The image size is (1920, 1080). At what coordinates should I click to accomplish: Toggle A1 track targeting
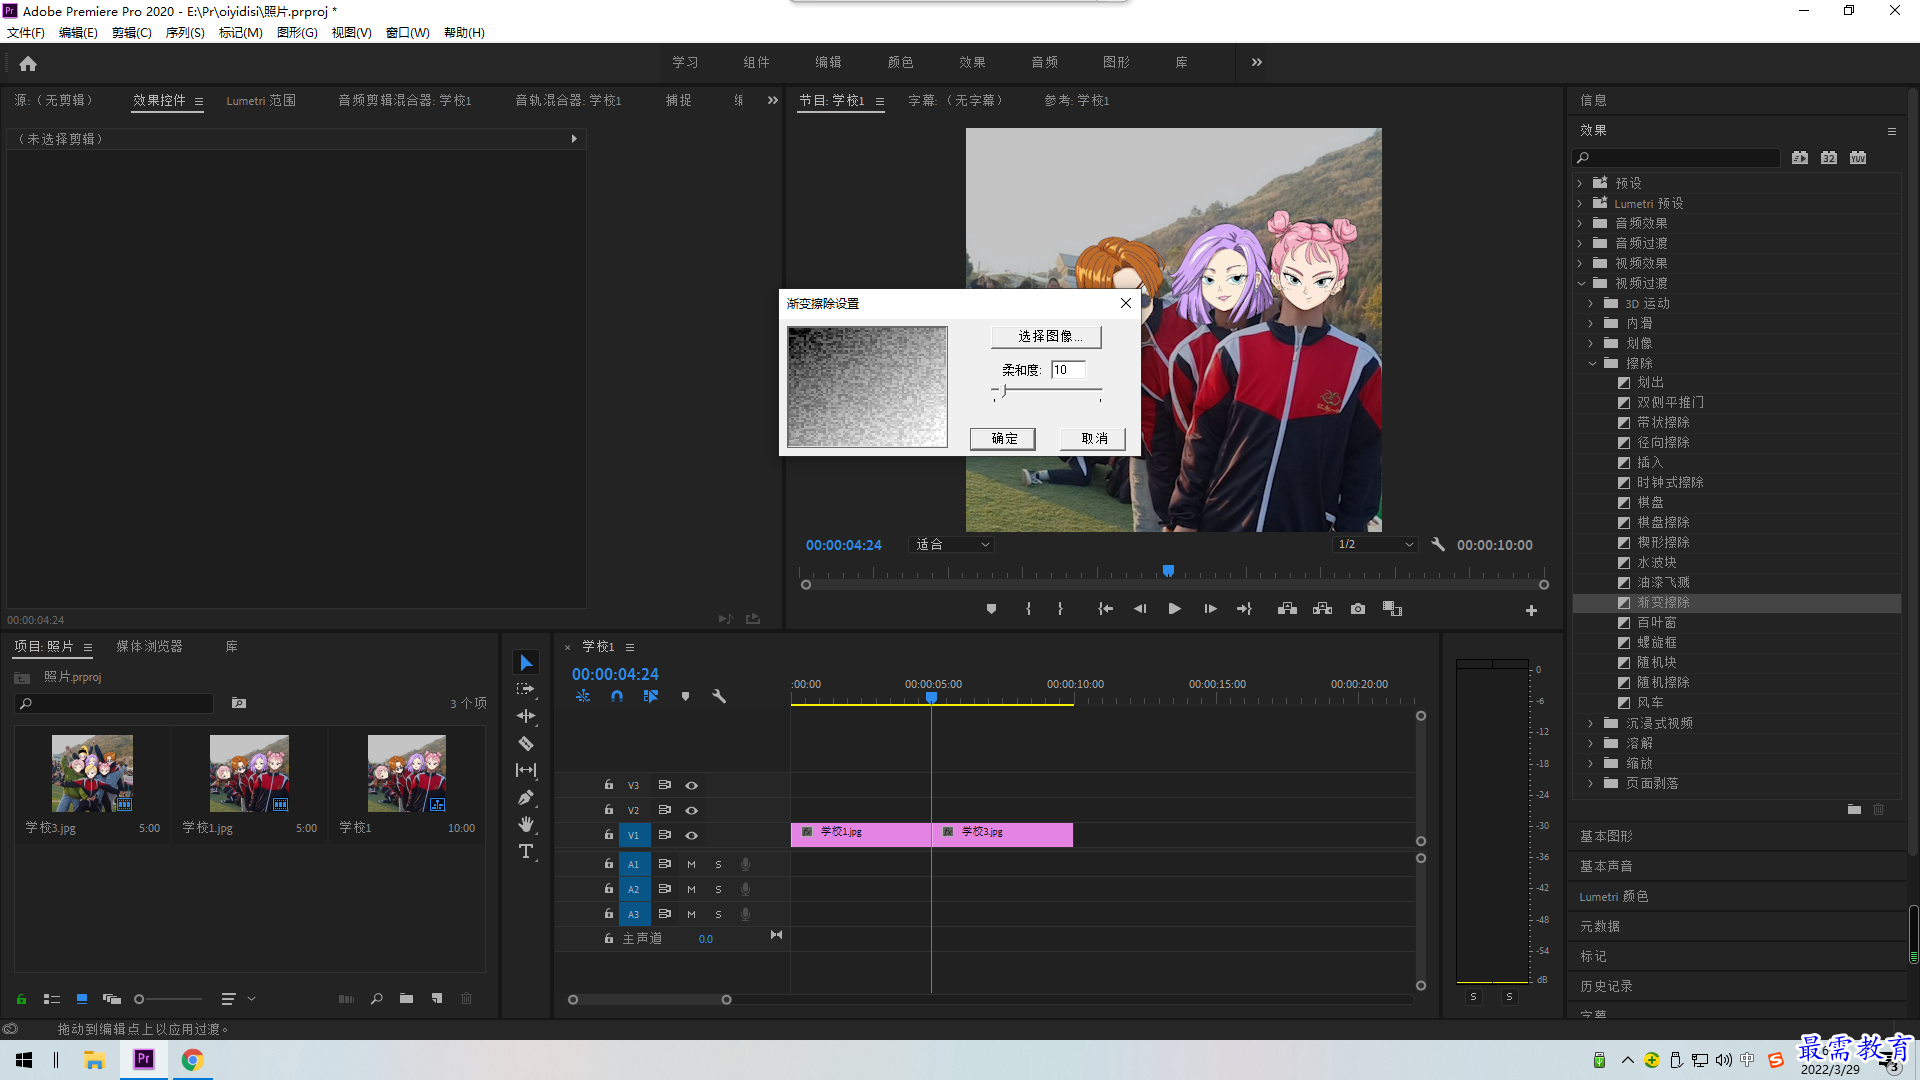point(633,864)
